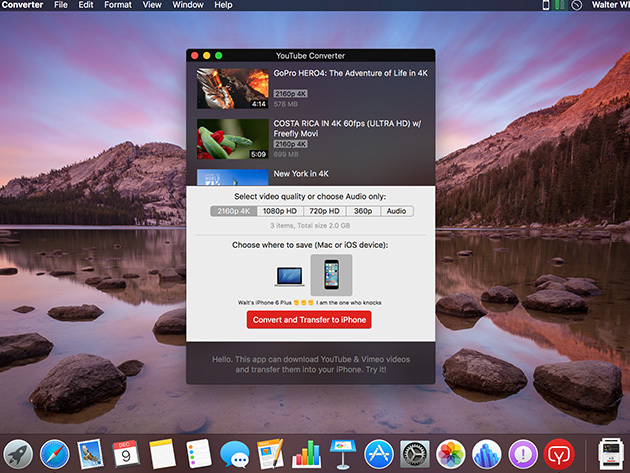Viewport: 630px width, 473px height.
Task: Open Photos app in the dock
Action: [x=450, y=454]
